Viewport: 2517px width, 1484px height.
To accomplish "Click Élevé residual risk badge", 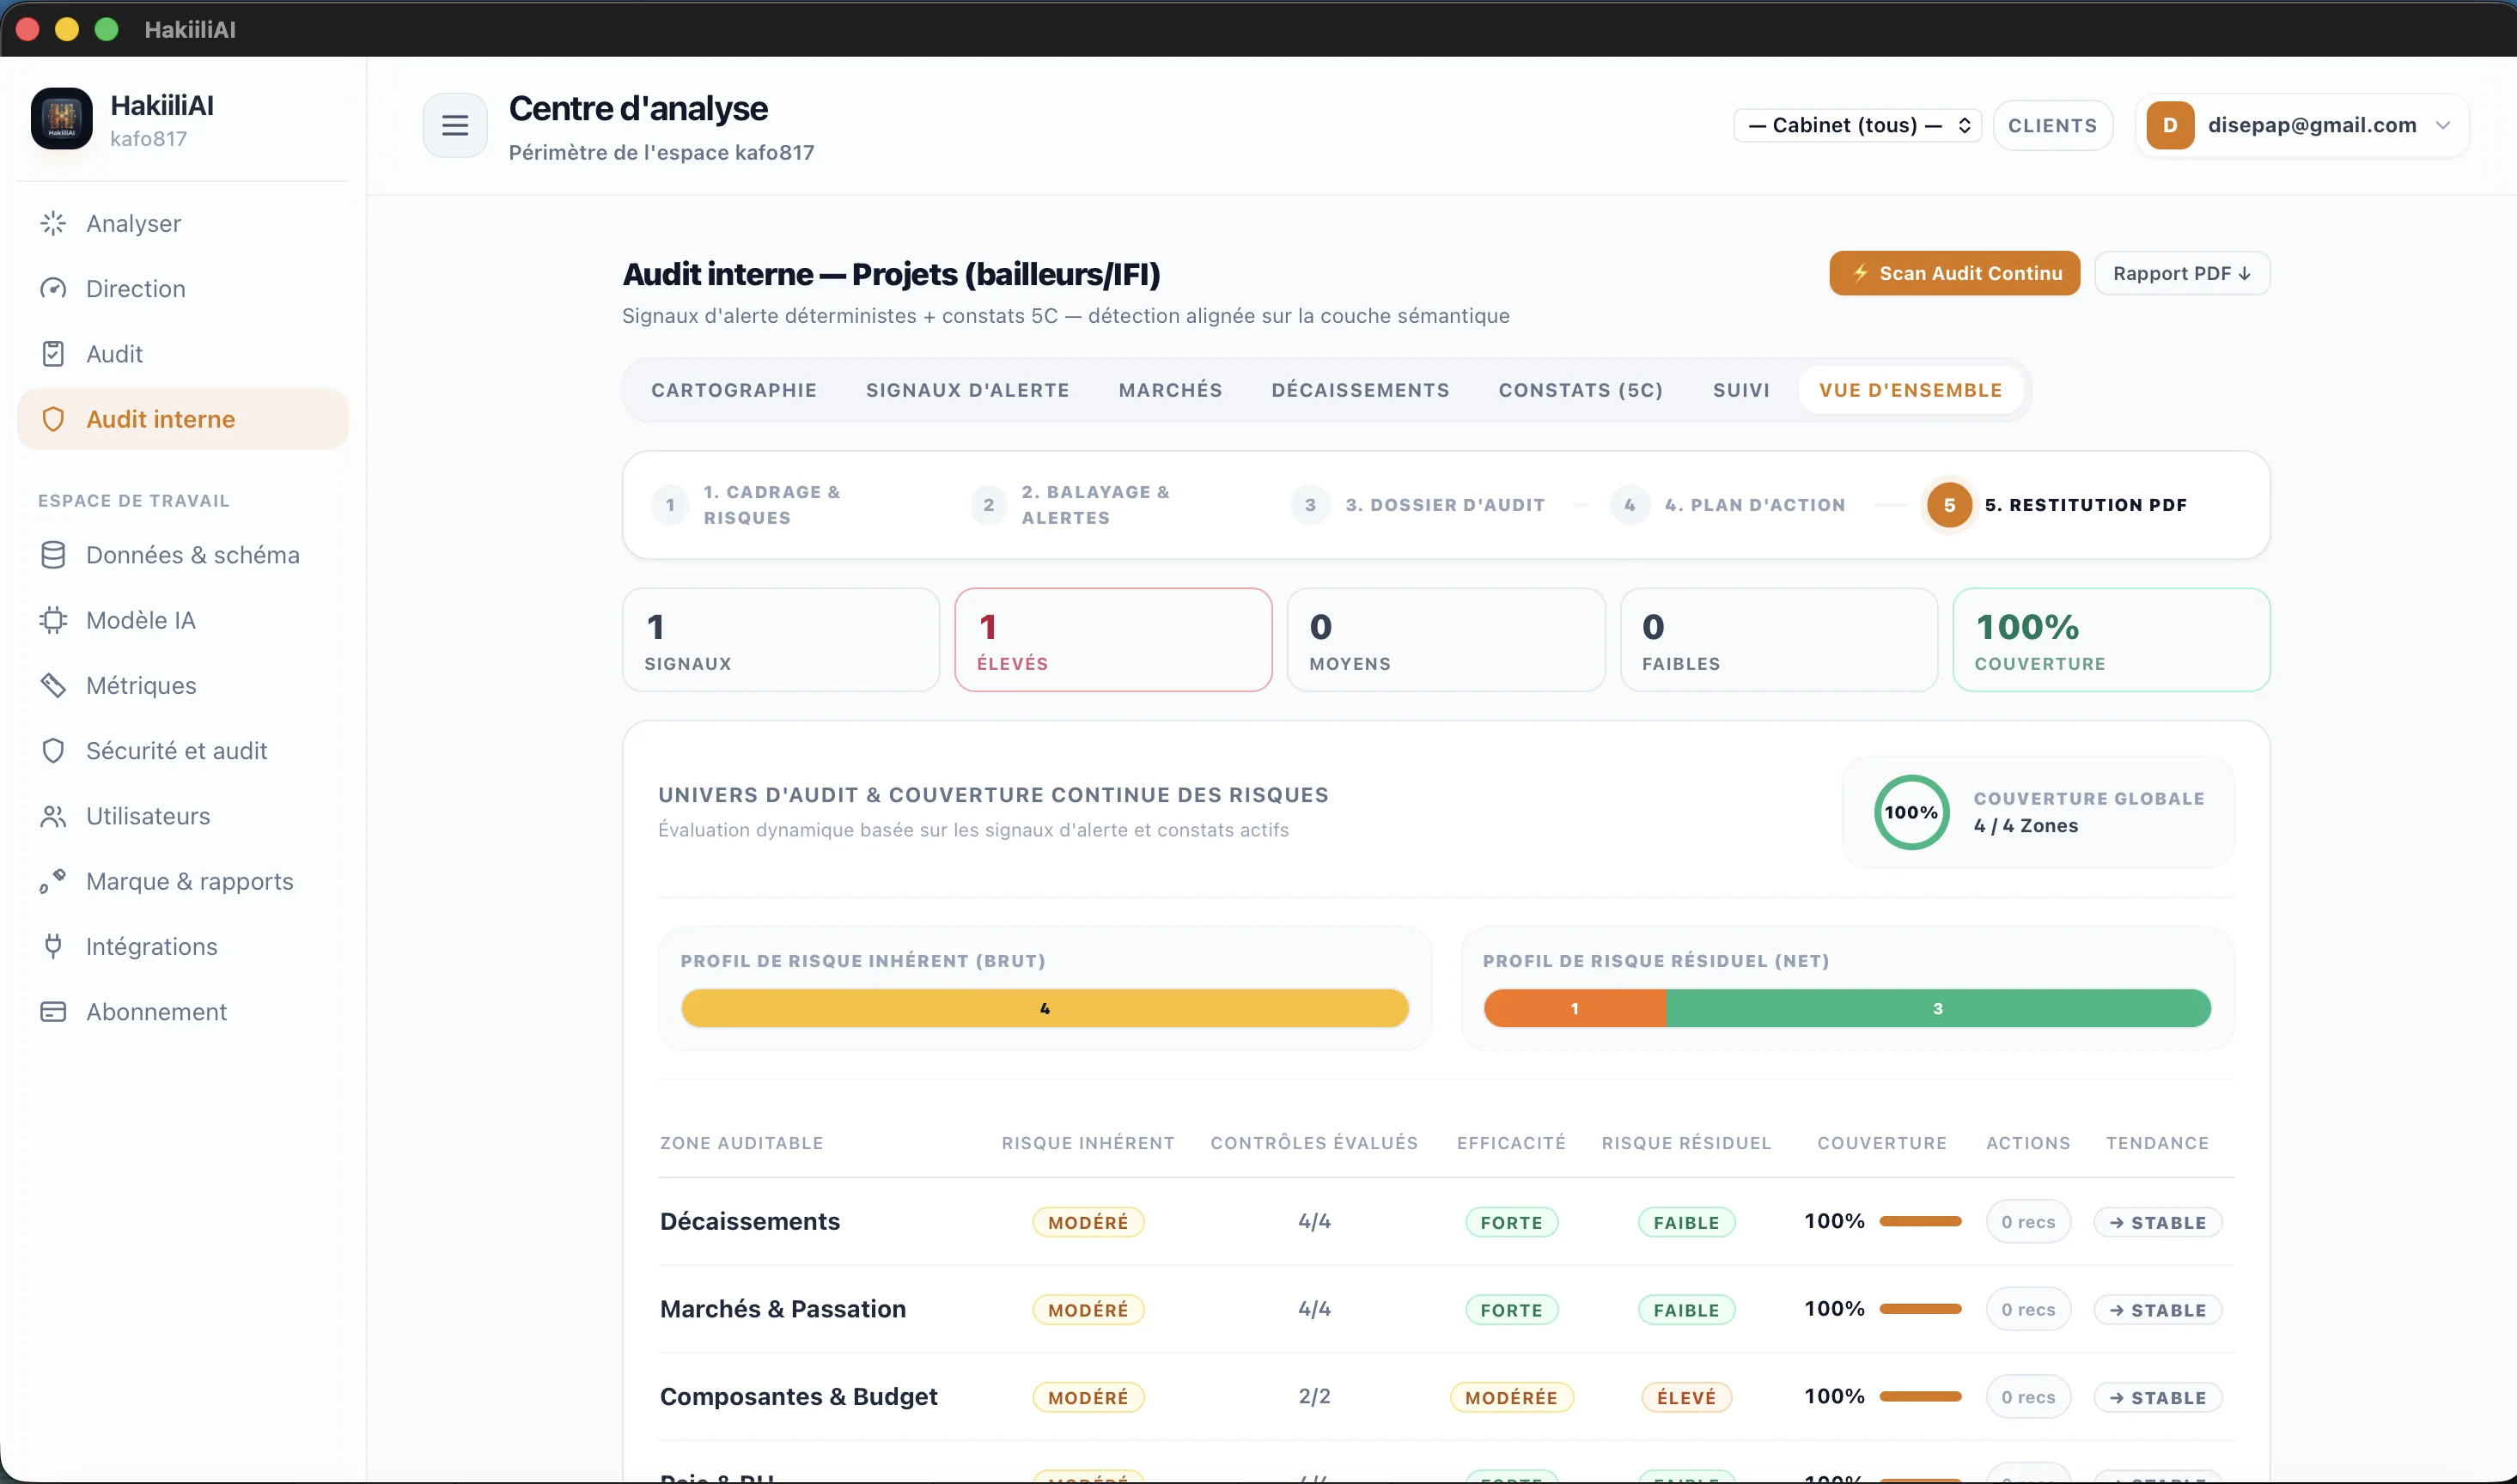I will pos(1686,1397).
